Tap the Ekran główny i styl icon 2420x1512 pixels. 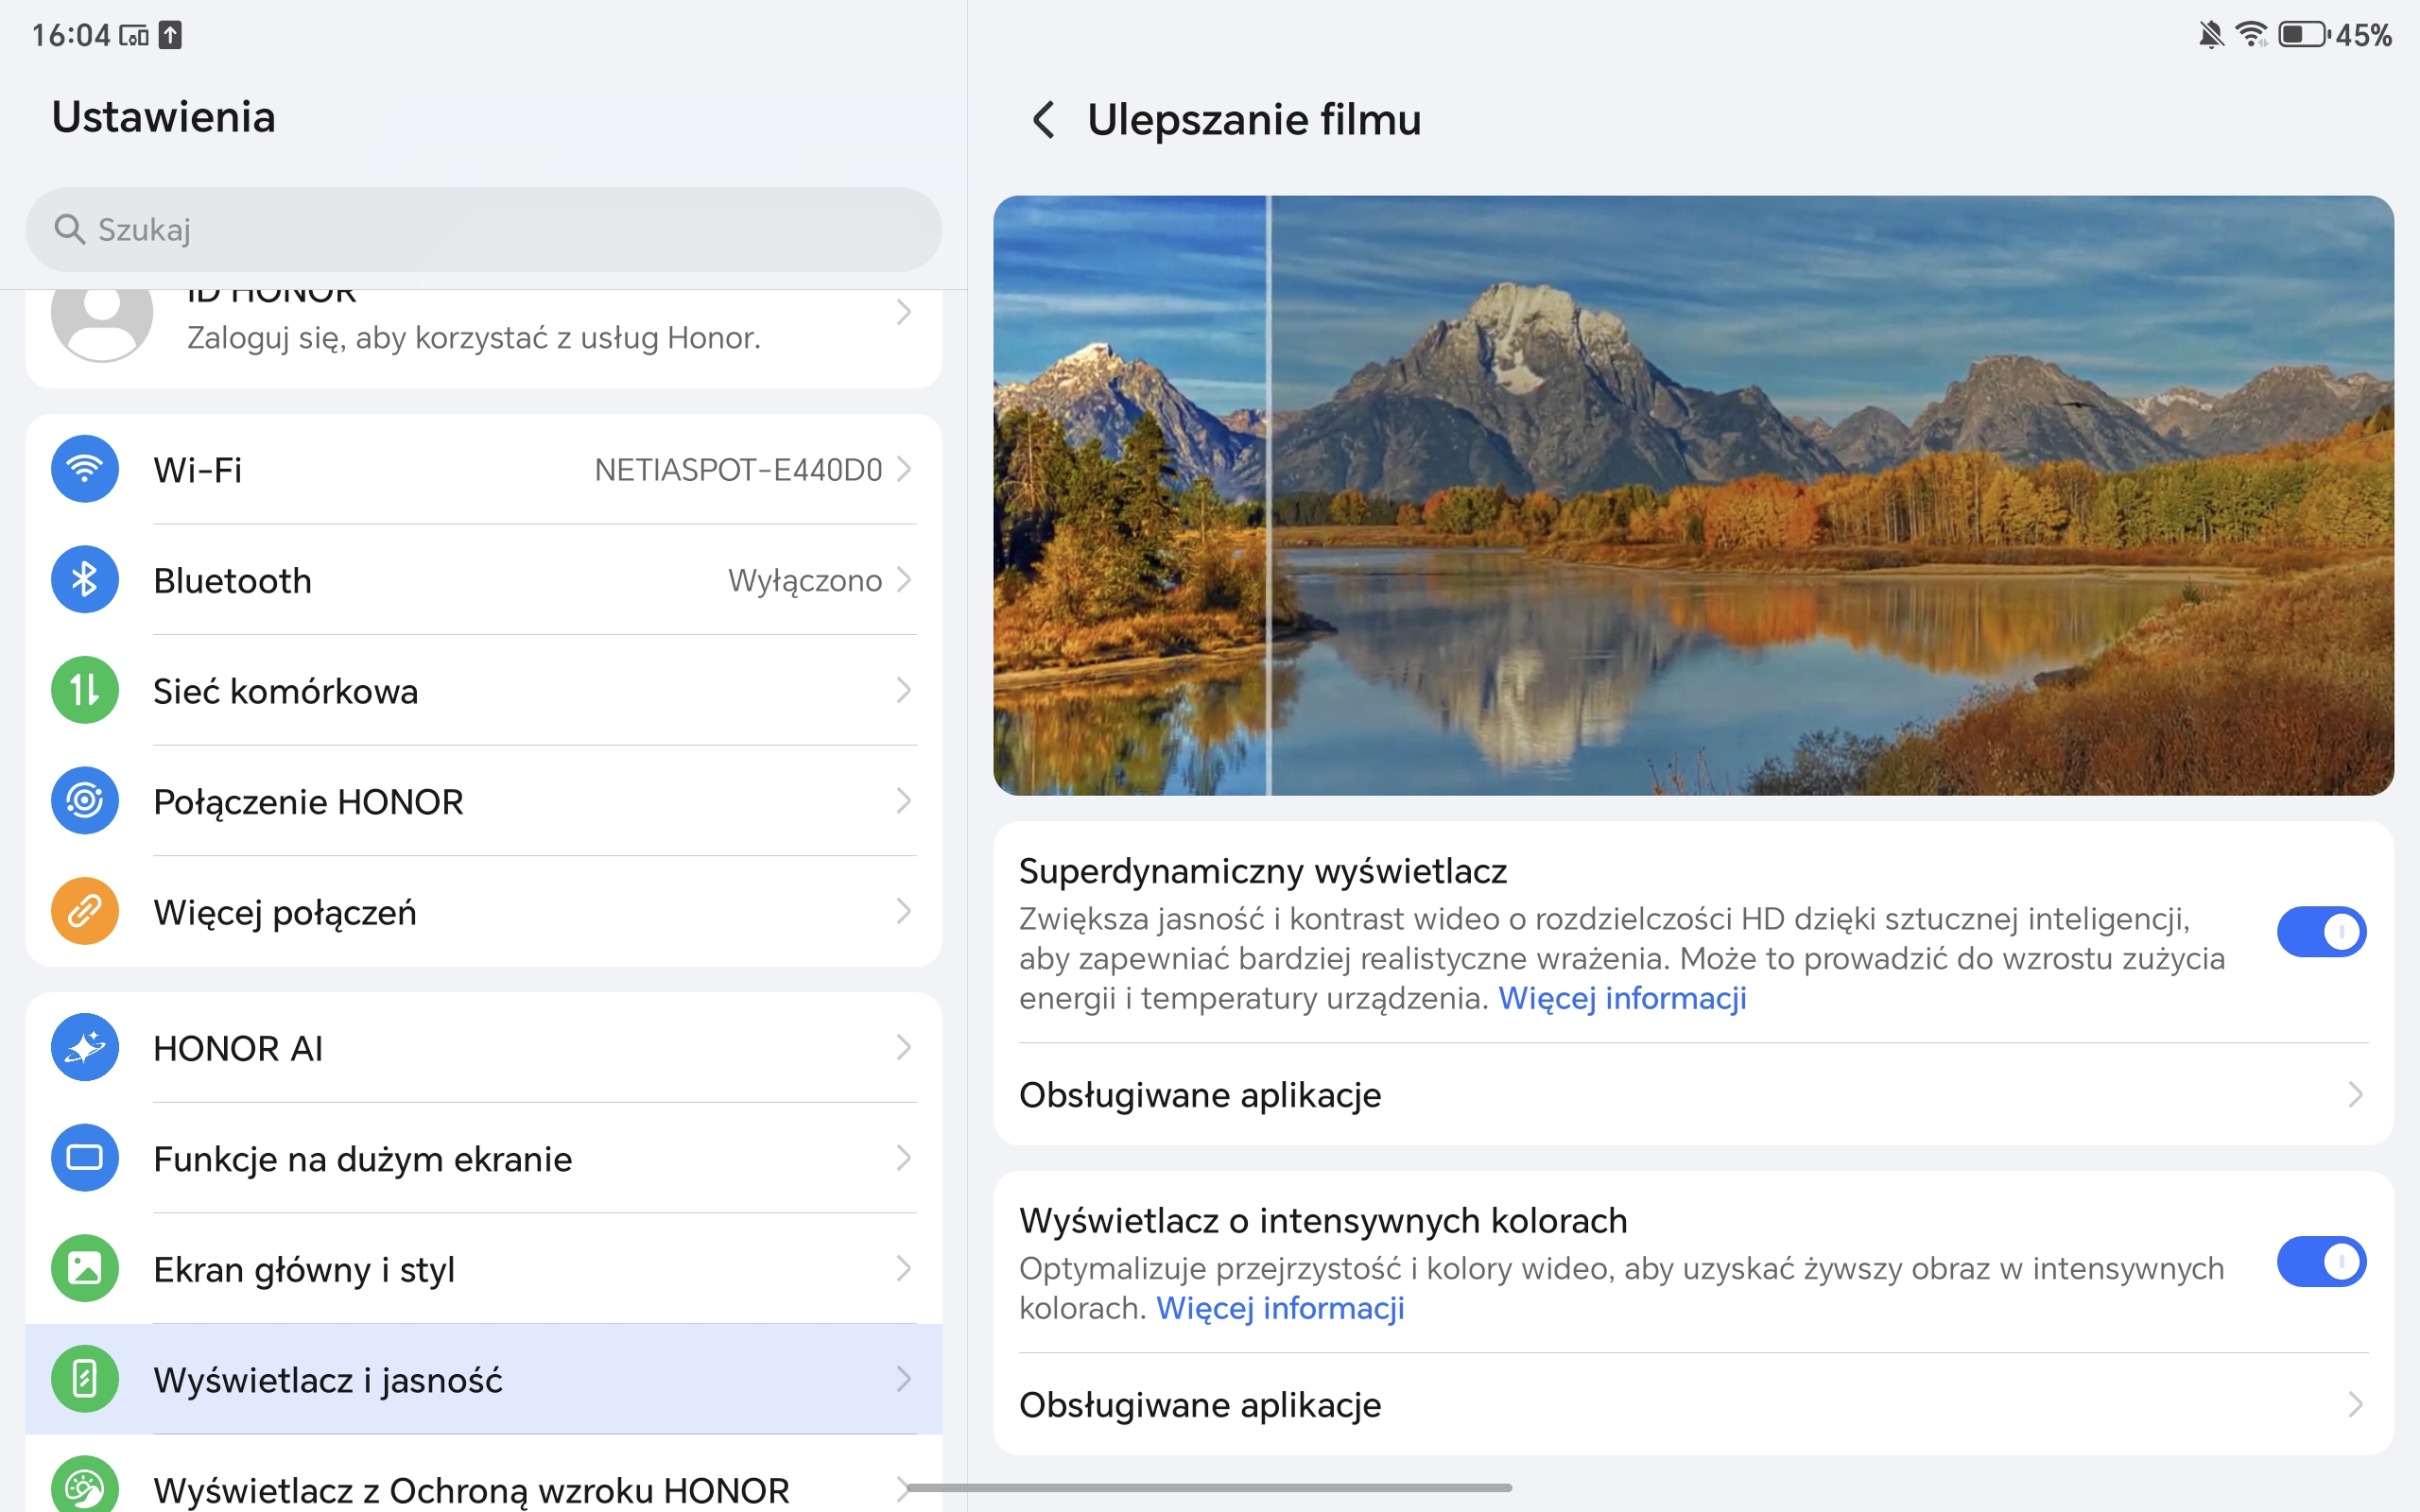click(x=85, y=1269)
